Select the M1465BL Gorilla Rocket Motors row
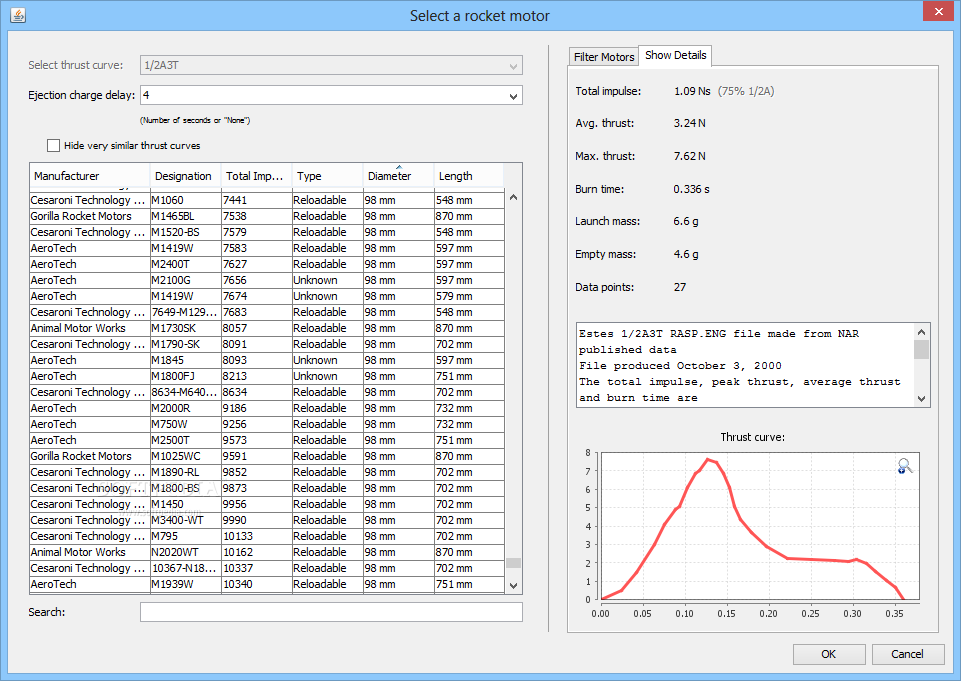Image resolution: width=961 pixels, height=681 pixels. pos(267,216)
